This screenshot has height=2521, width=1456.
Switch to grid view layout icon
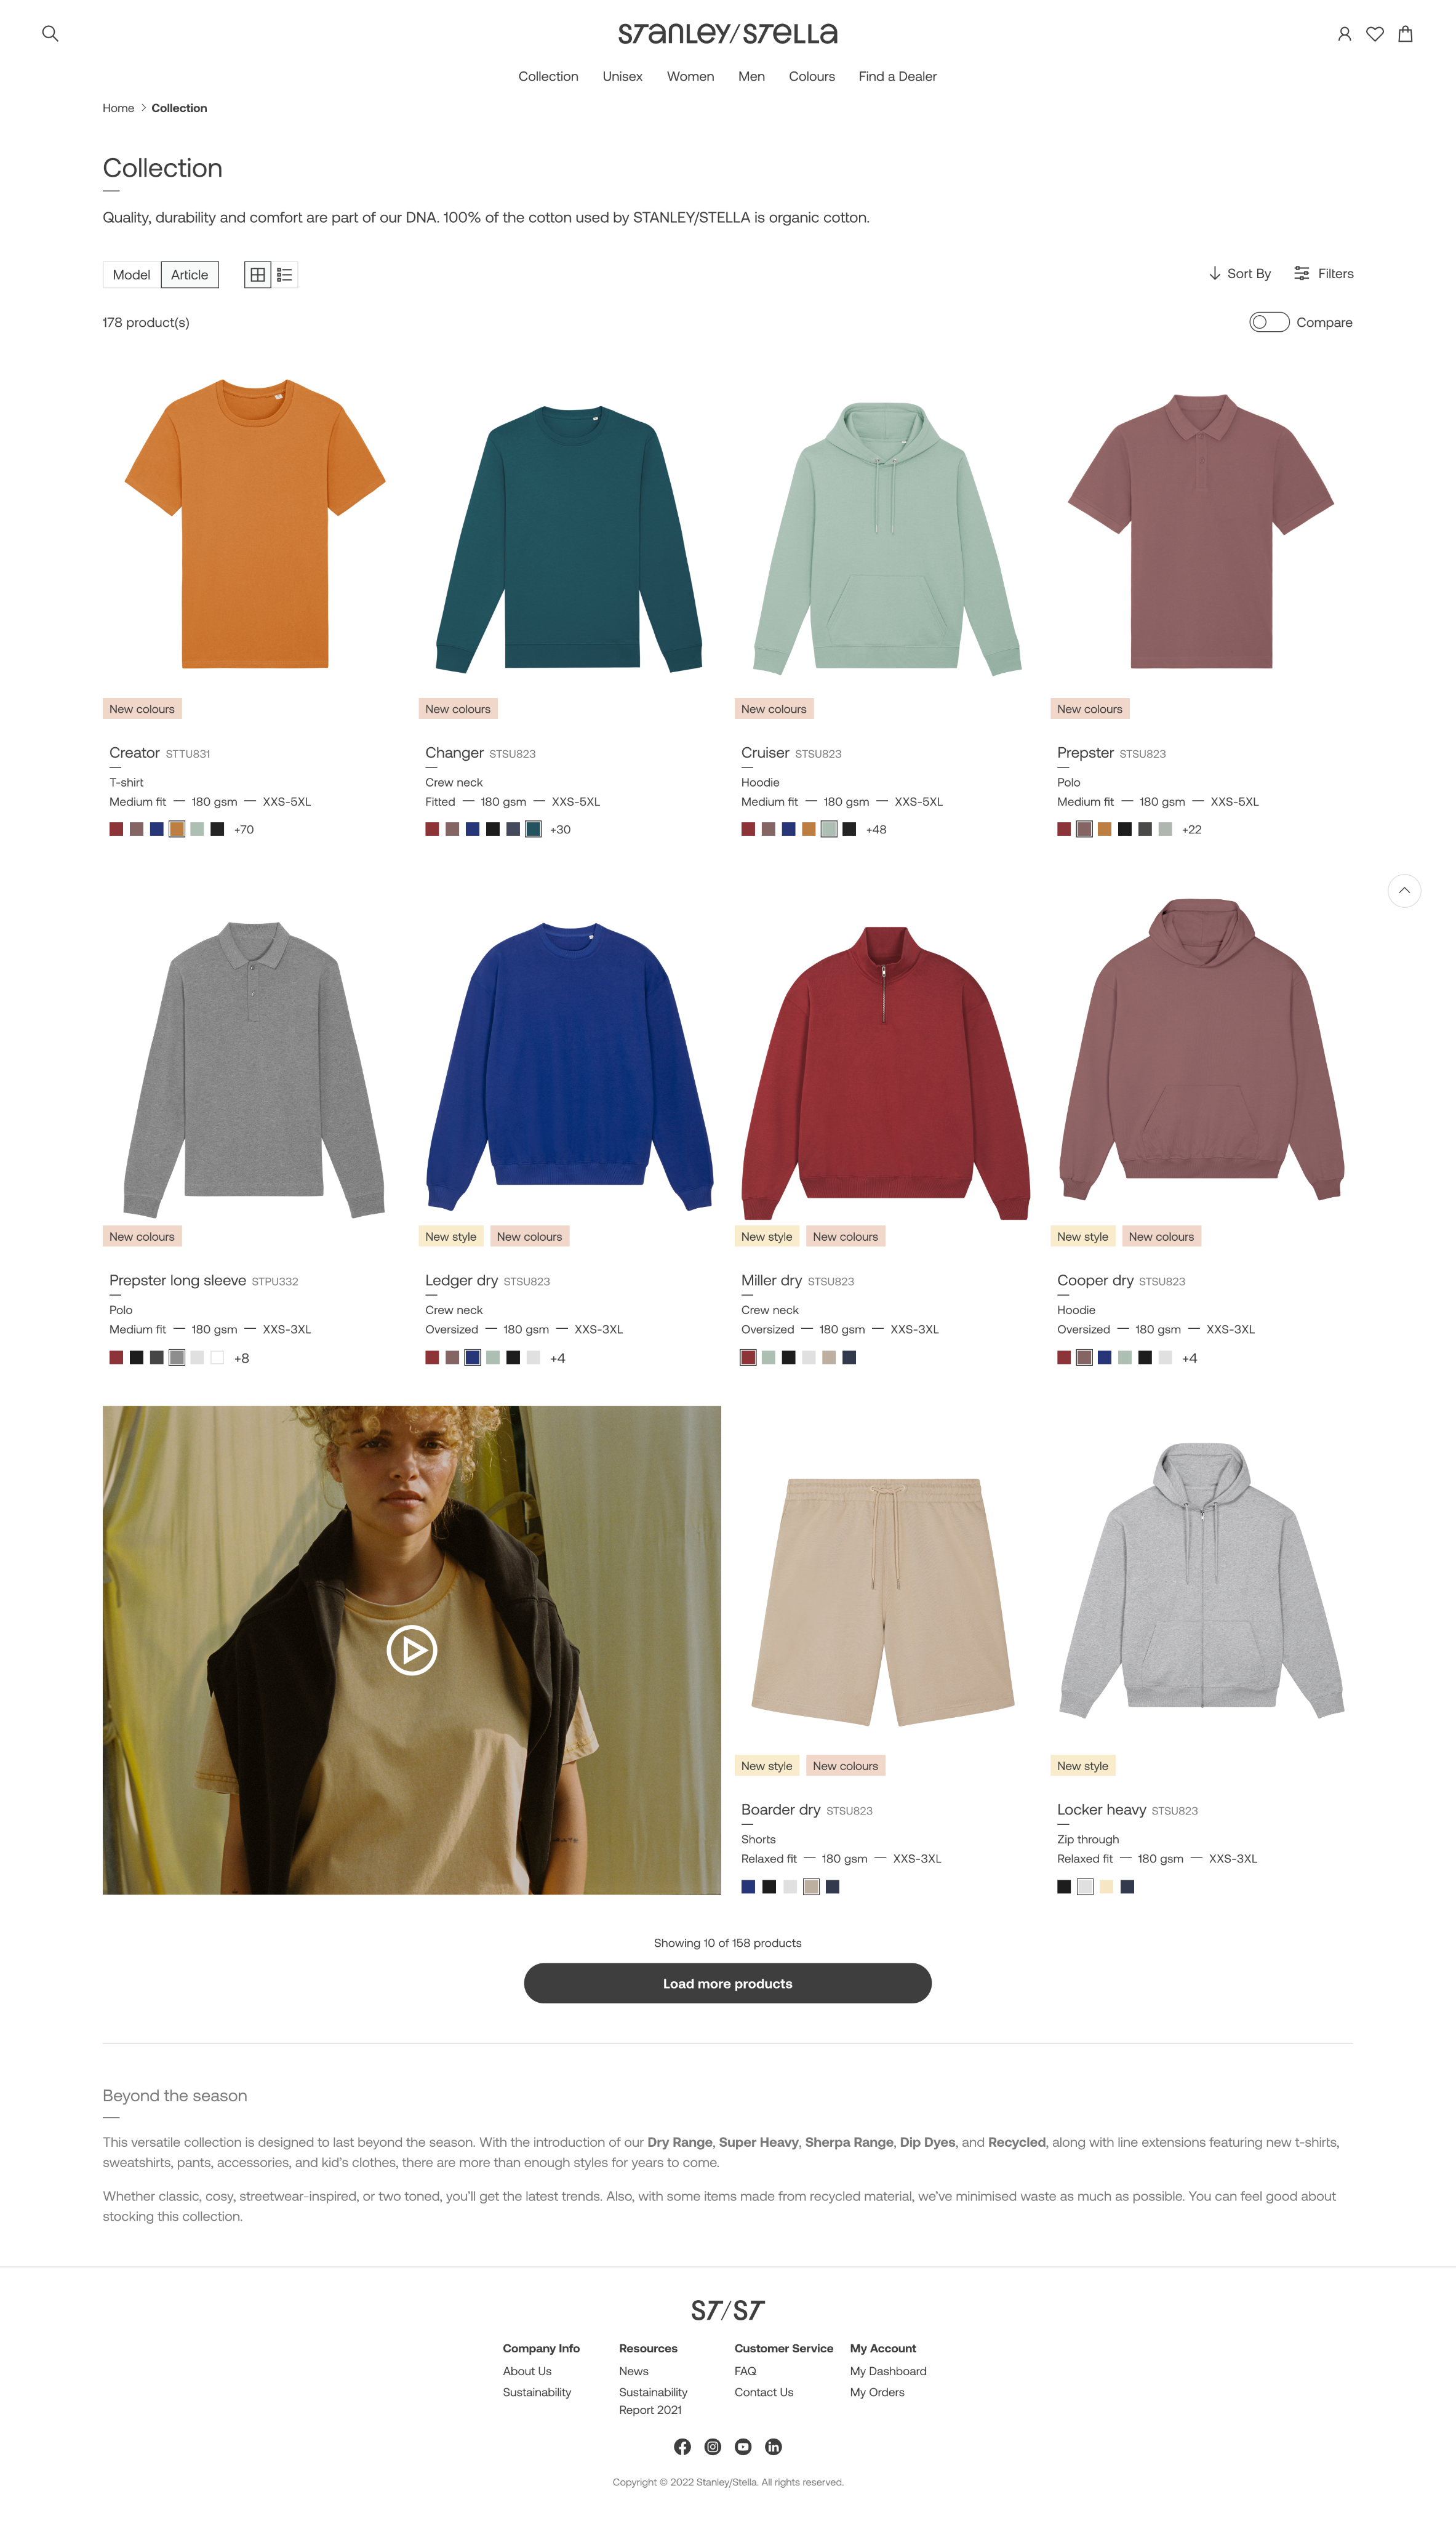pos(258,274)
